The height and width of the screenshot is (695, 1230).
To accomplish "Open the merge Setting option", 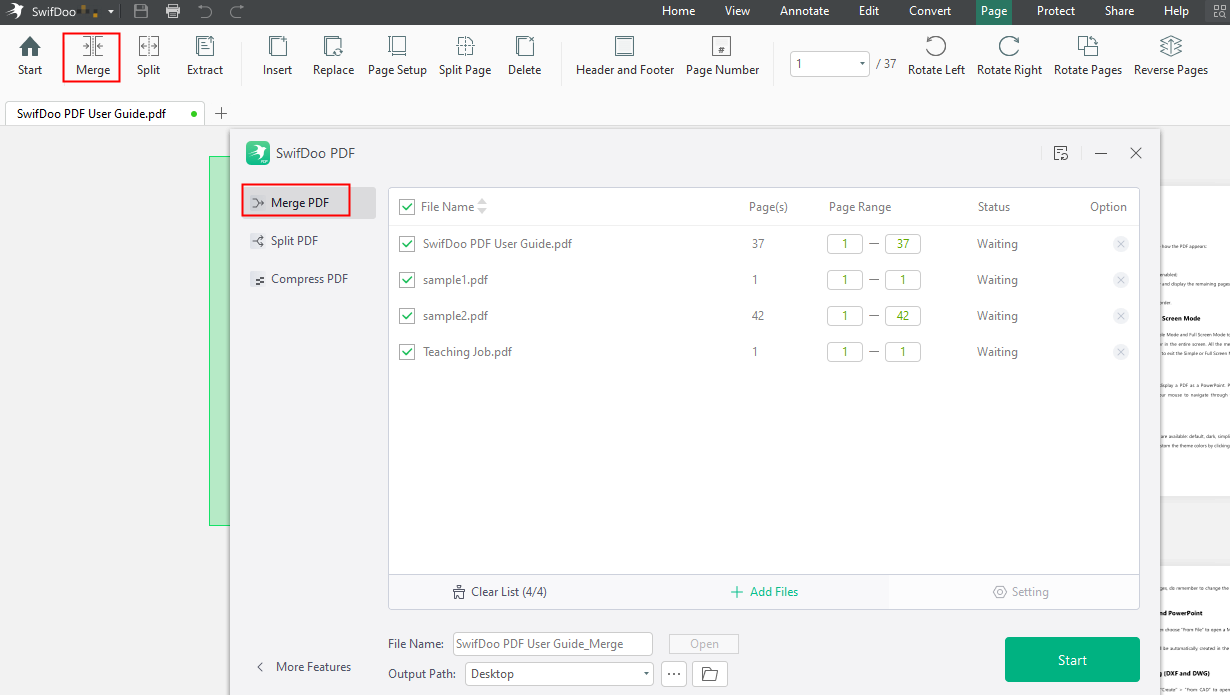I will click(1020, 592).
